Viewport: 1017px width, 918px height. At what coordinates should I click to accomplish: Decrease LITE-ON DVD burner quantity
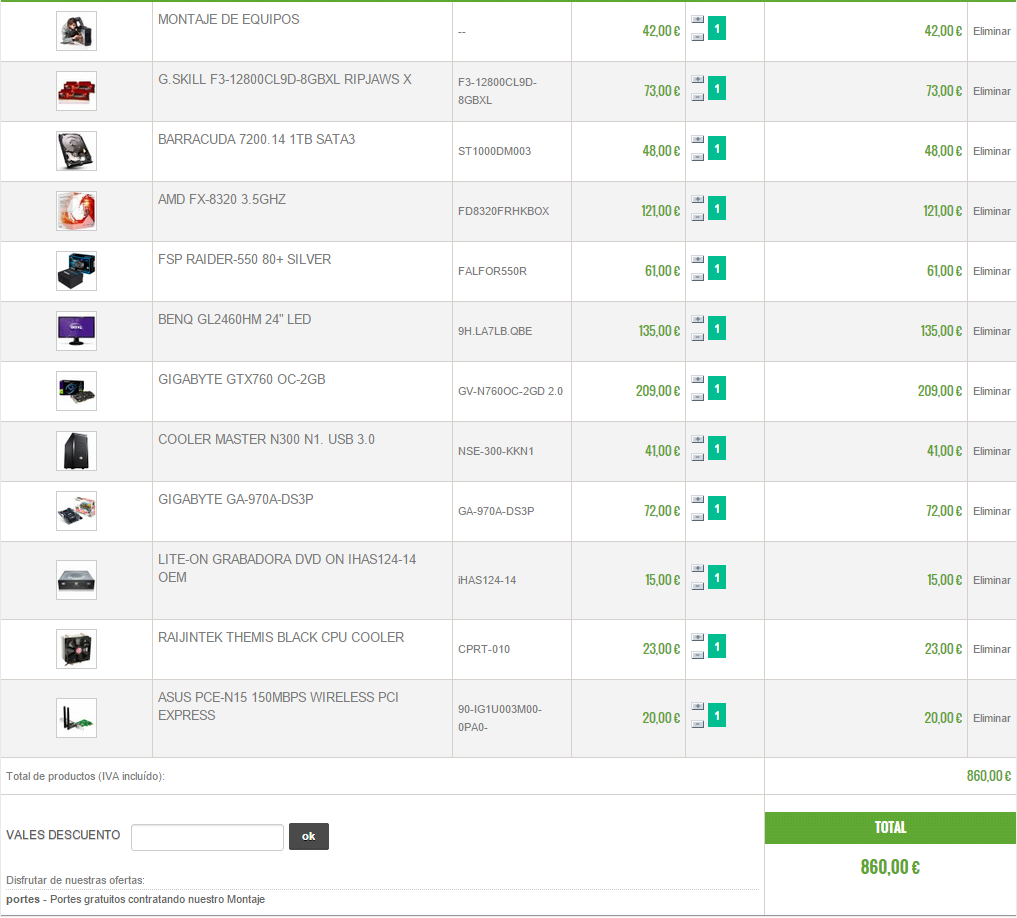click(697, 586)
